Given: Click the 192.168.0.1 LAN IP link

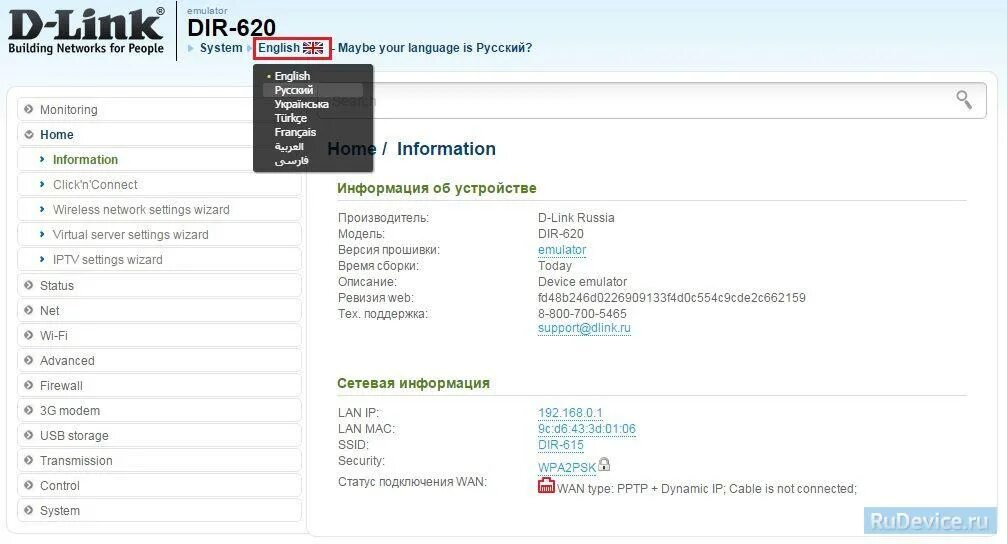Looking at the screenshot, I should [x=570, y=413].
